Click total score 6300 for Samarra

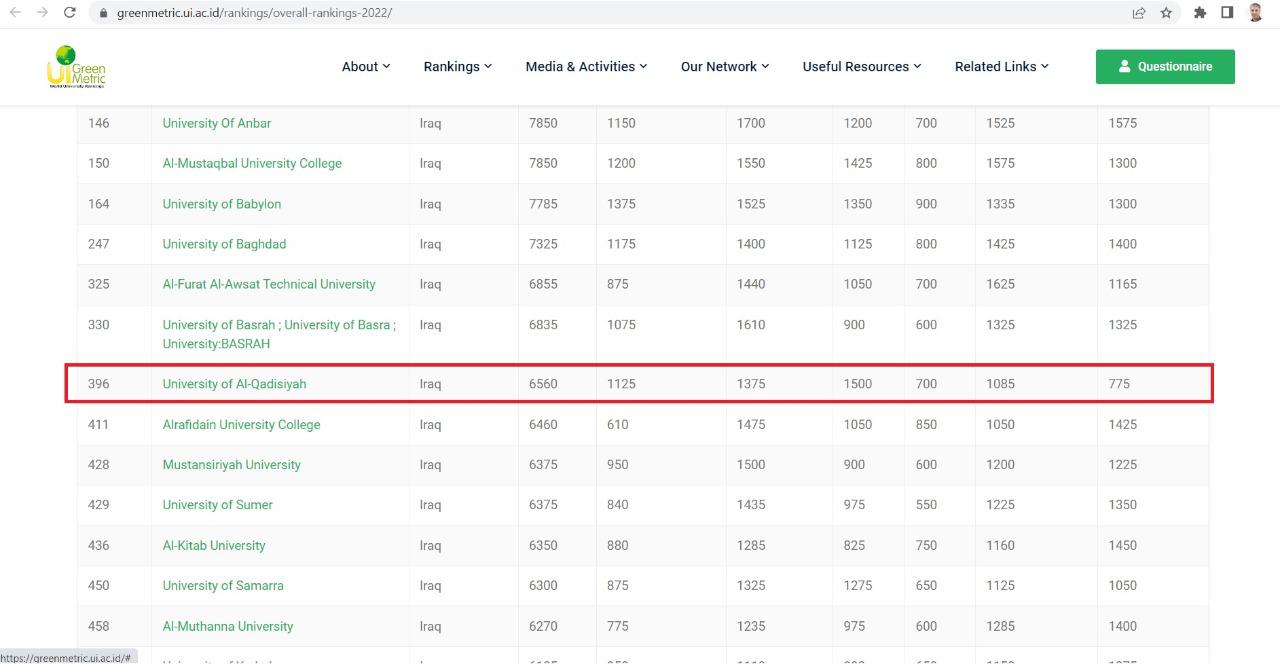point(543,585)
